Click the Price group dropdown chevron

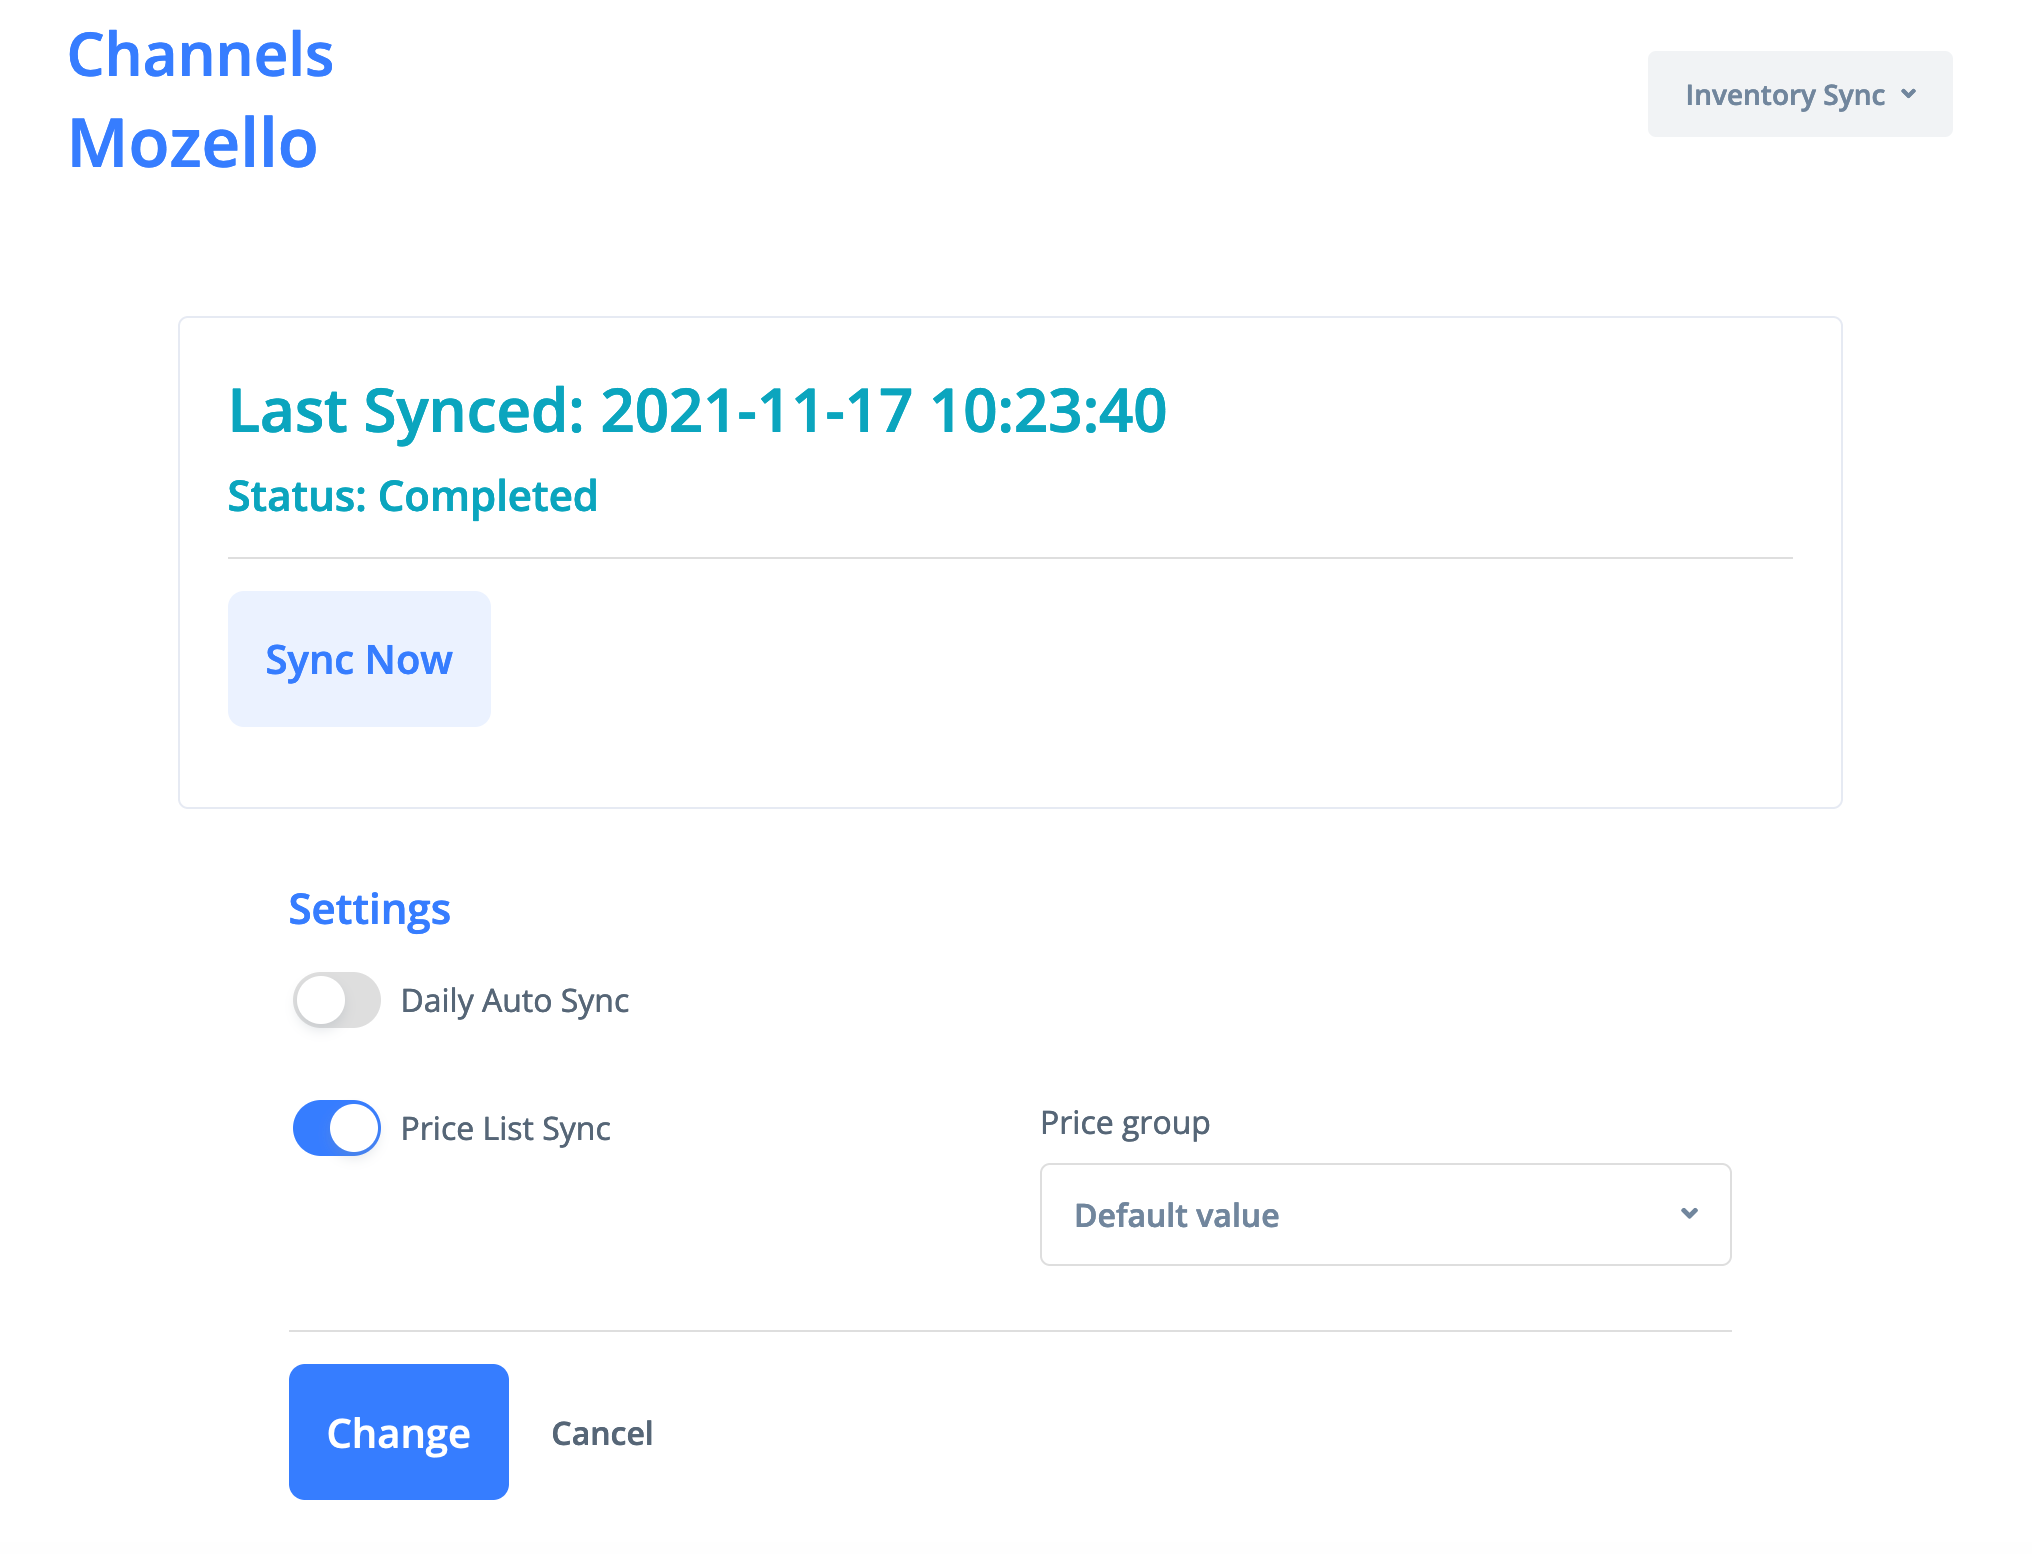tap(1689, 1214)
